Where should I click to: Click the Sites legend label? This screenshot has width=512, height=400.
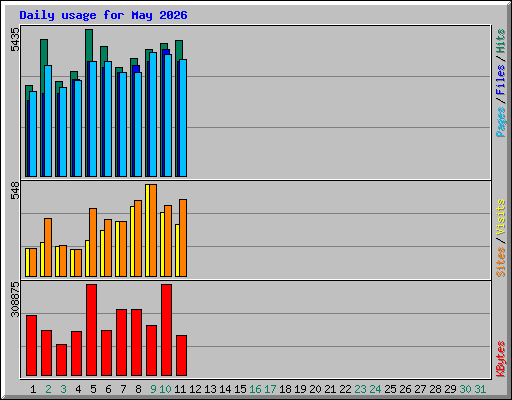pyautogui.click(x=501, y=262)
